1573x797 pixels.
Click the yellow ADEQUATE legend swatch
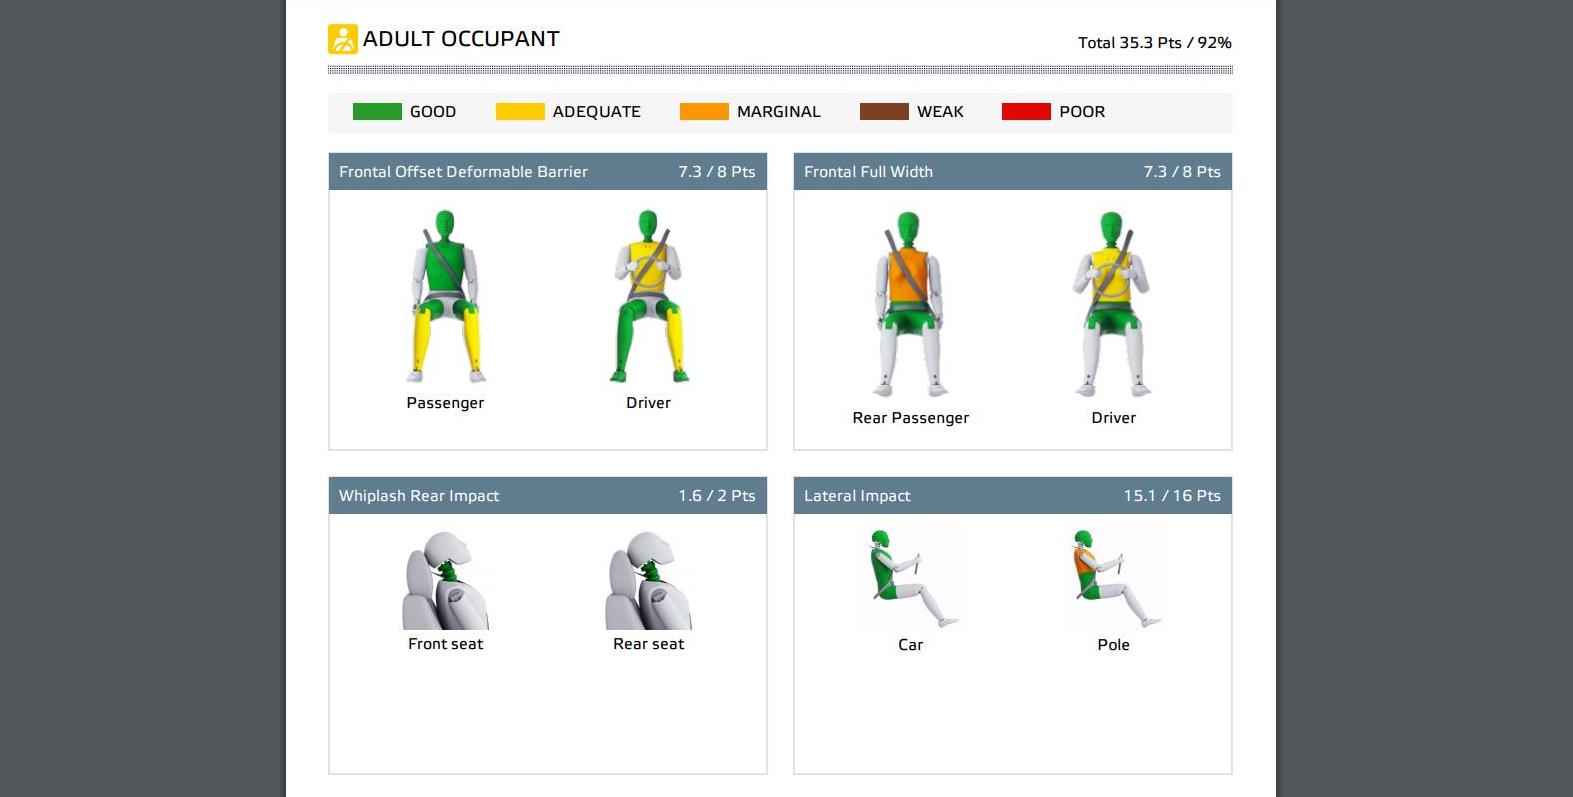pos(520,112)
